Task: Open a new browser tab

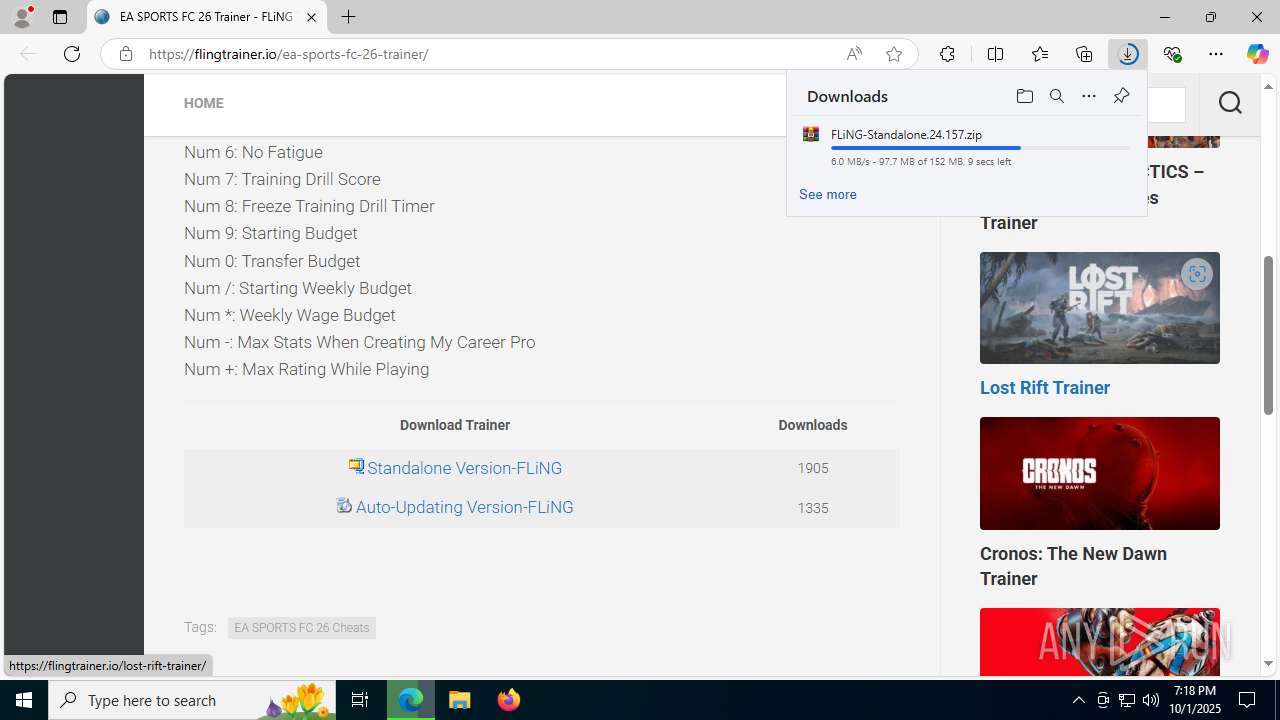Action: (348, 17)
